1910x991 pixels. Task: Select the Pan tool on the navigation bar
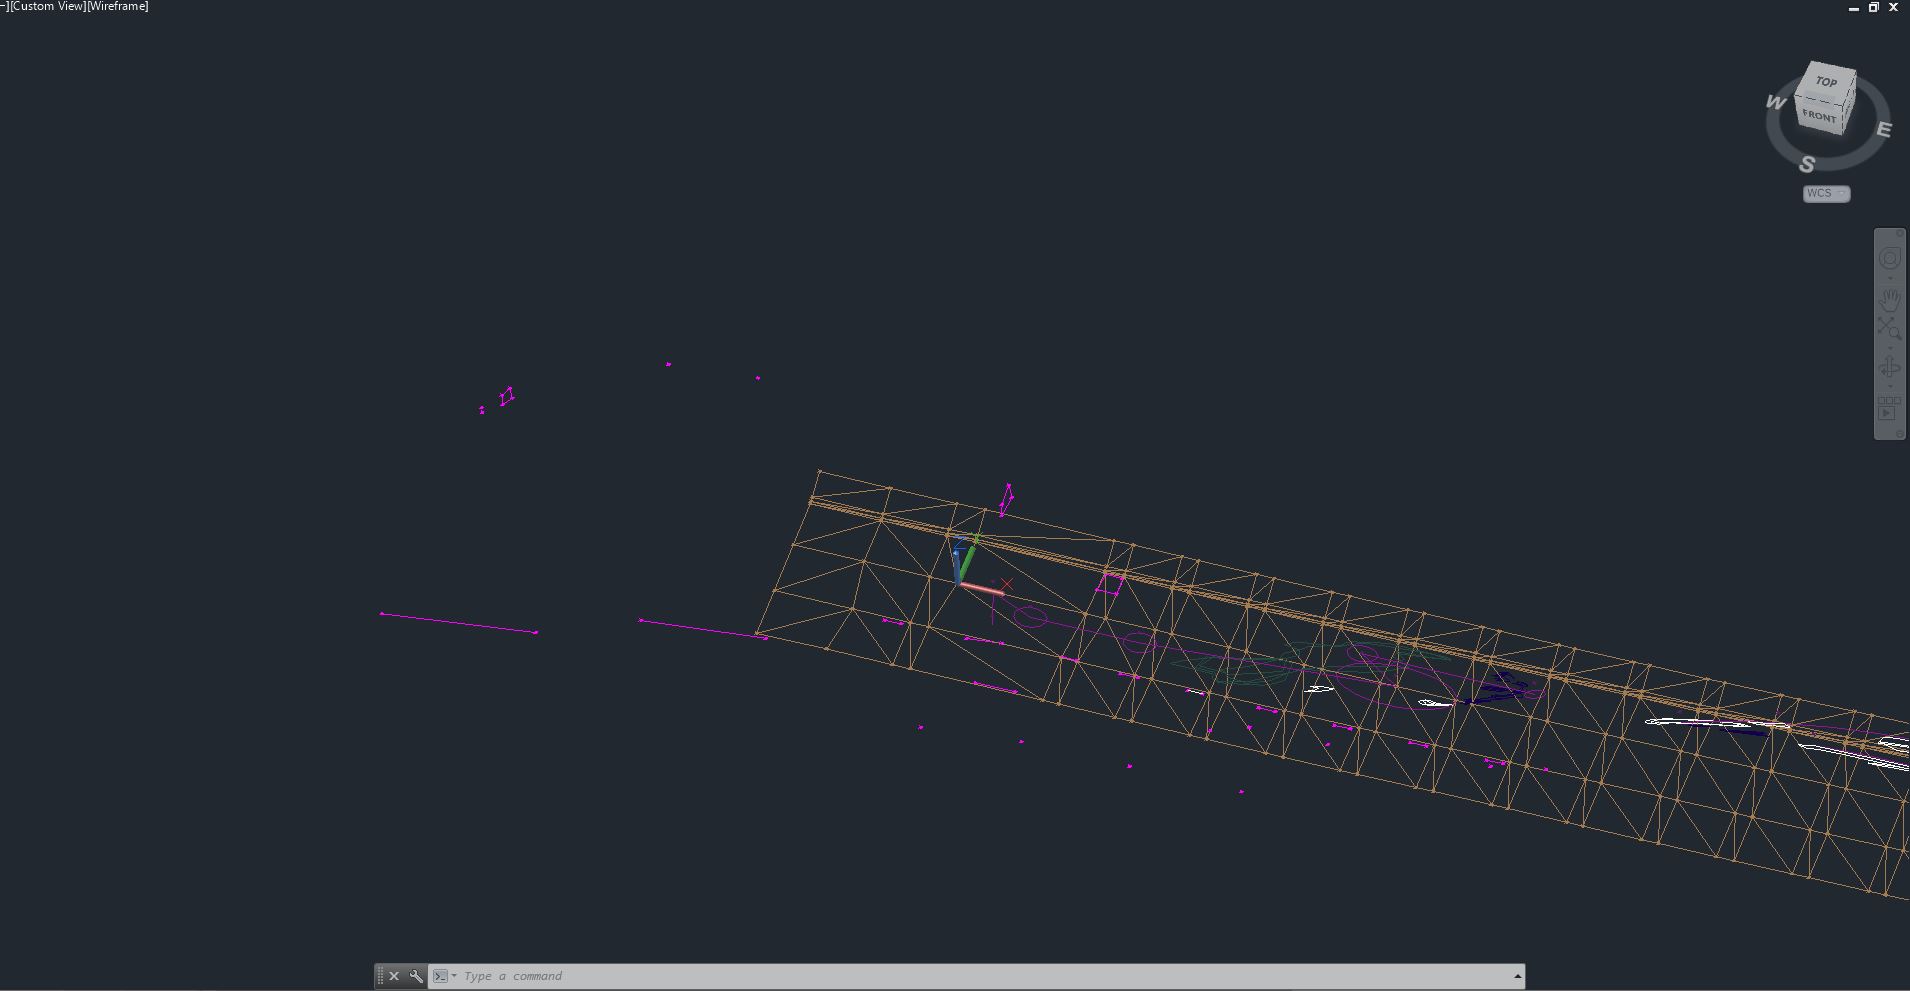(1890, 300)
